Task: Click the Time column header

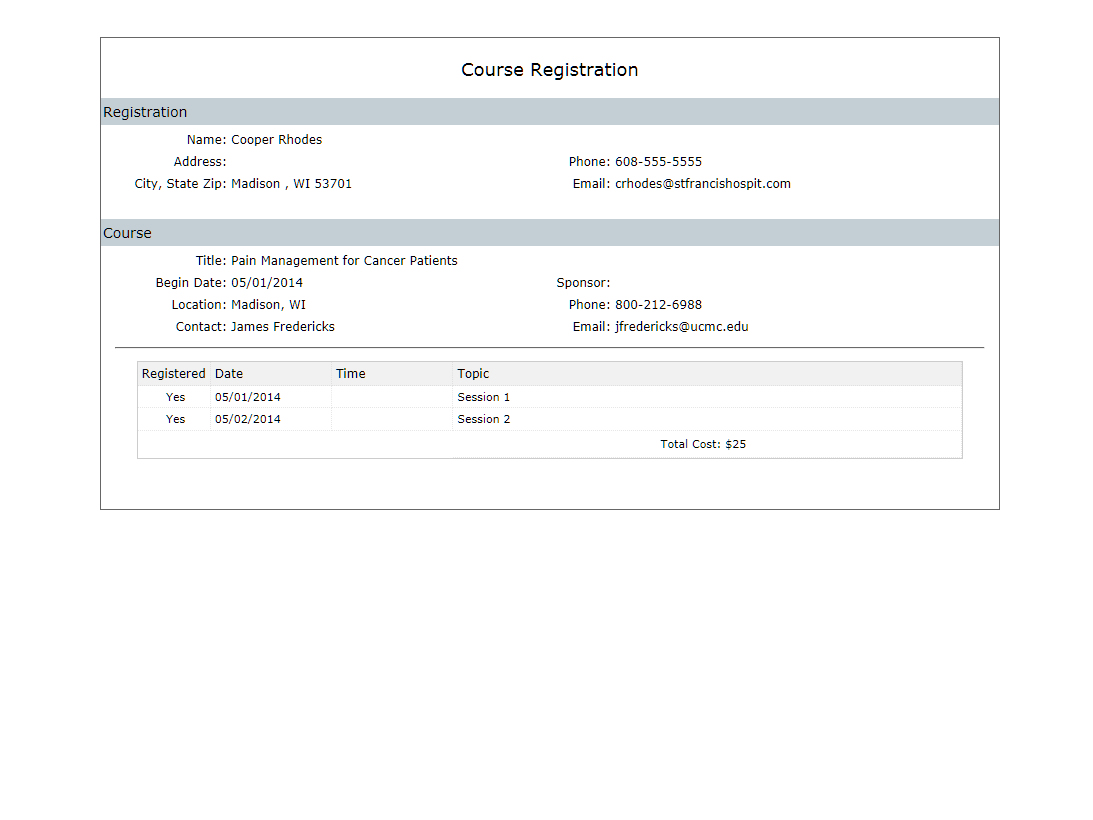Action: click(x=351, y=374)
